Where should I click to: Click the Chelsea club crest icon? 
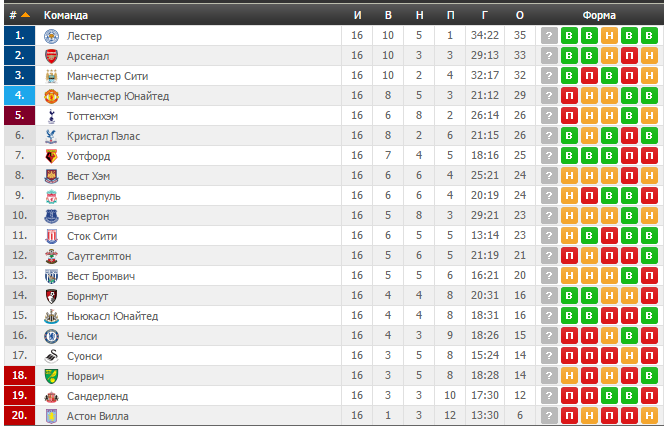[x=50, y=336]
